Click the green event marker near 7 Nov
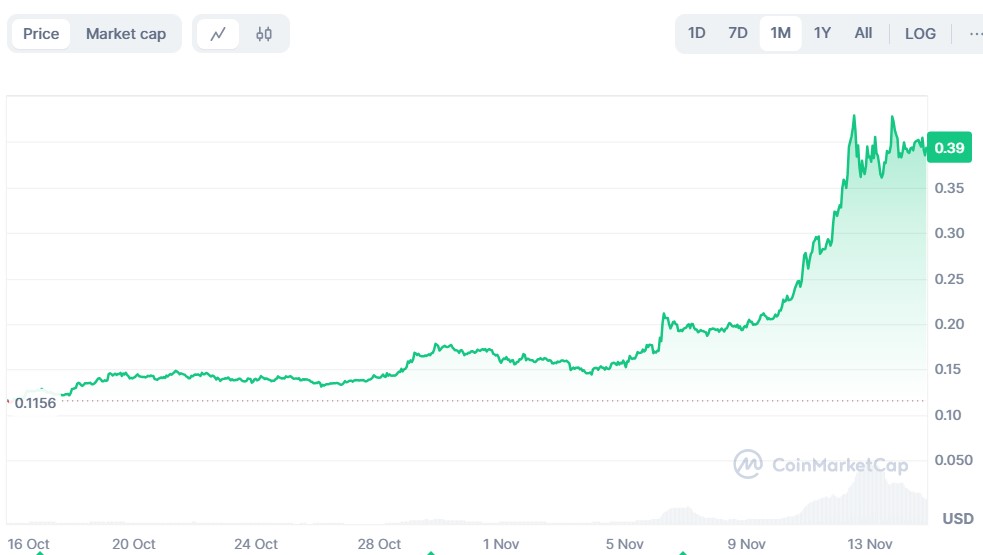 click(683, 552)
